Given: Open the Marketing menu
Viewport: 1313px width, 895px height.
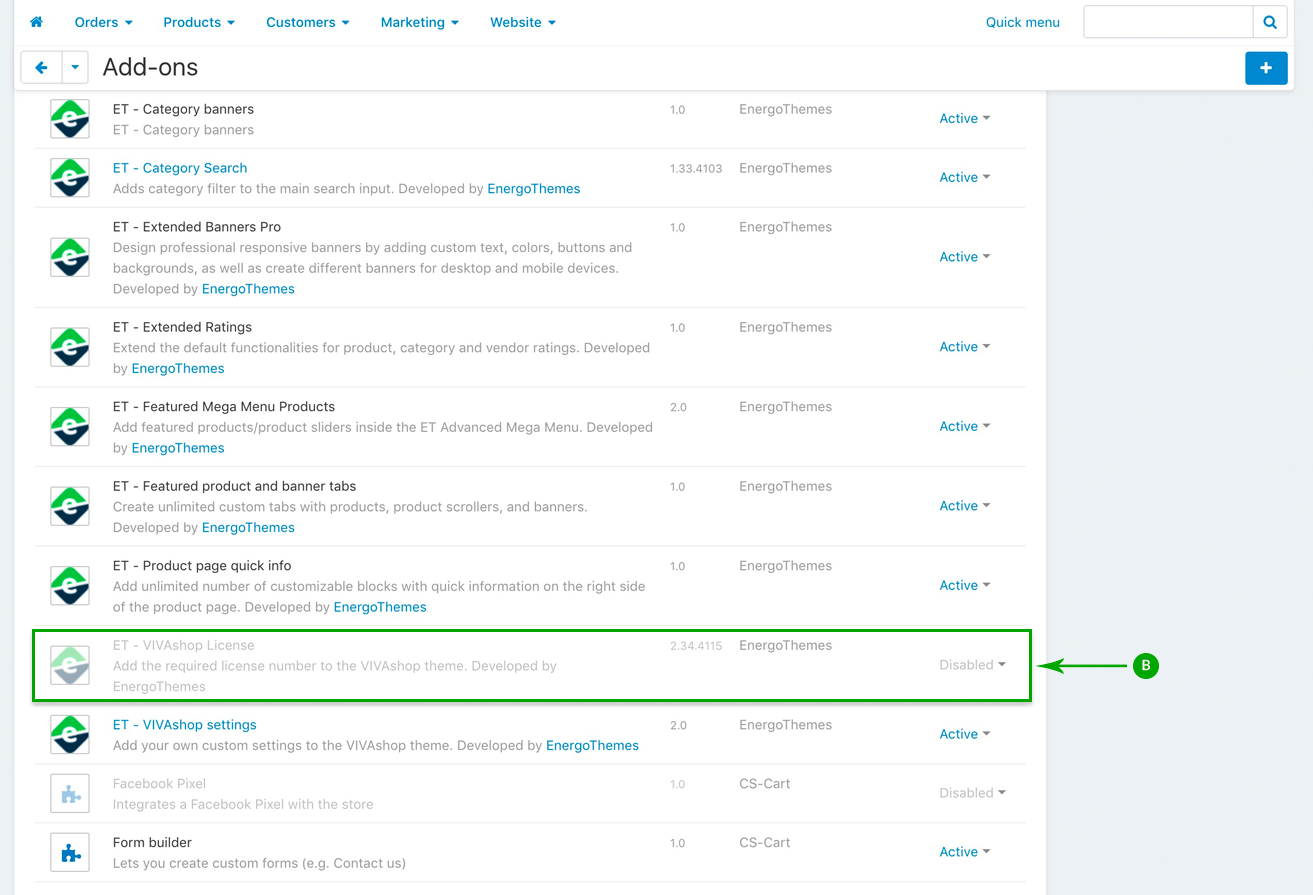Looking at the screenshot, I should (x=419, y=22).
